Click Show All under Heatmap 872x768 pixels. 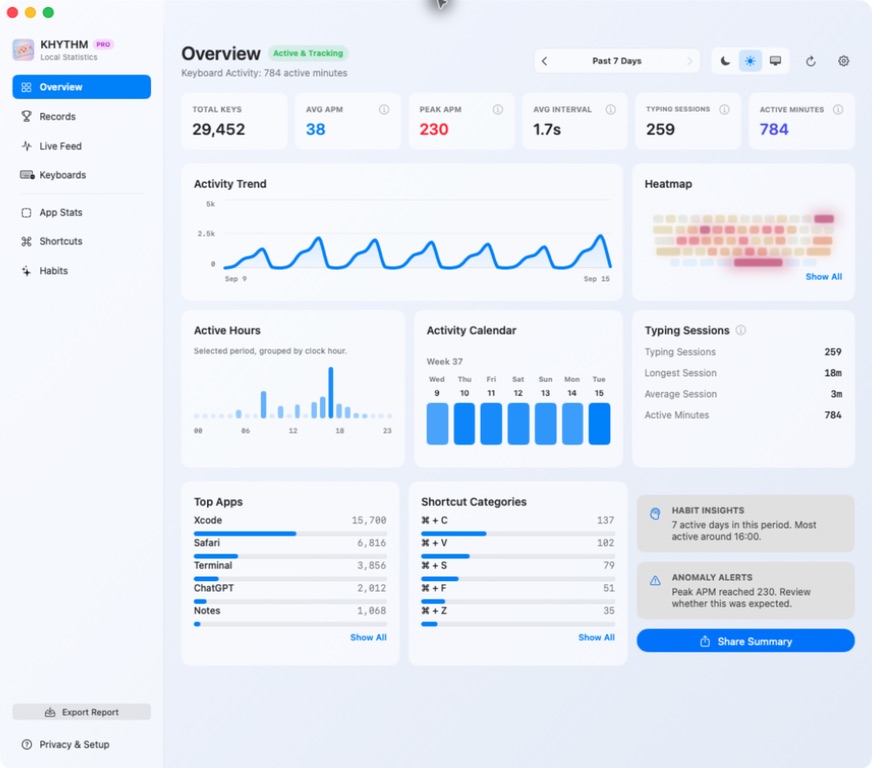824,276
